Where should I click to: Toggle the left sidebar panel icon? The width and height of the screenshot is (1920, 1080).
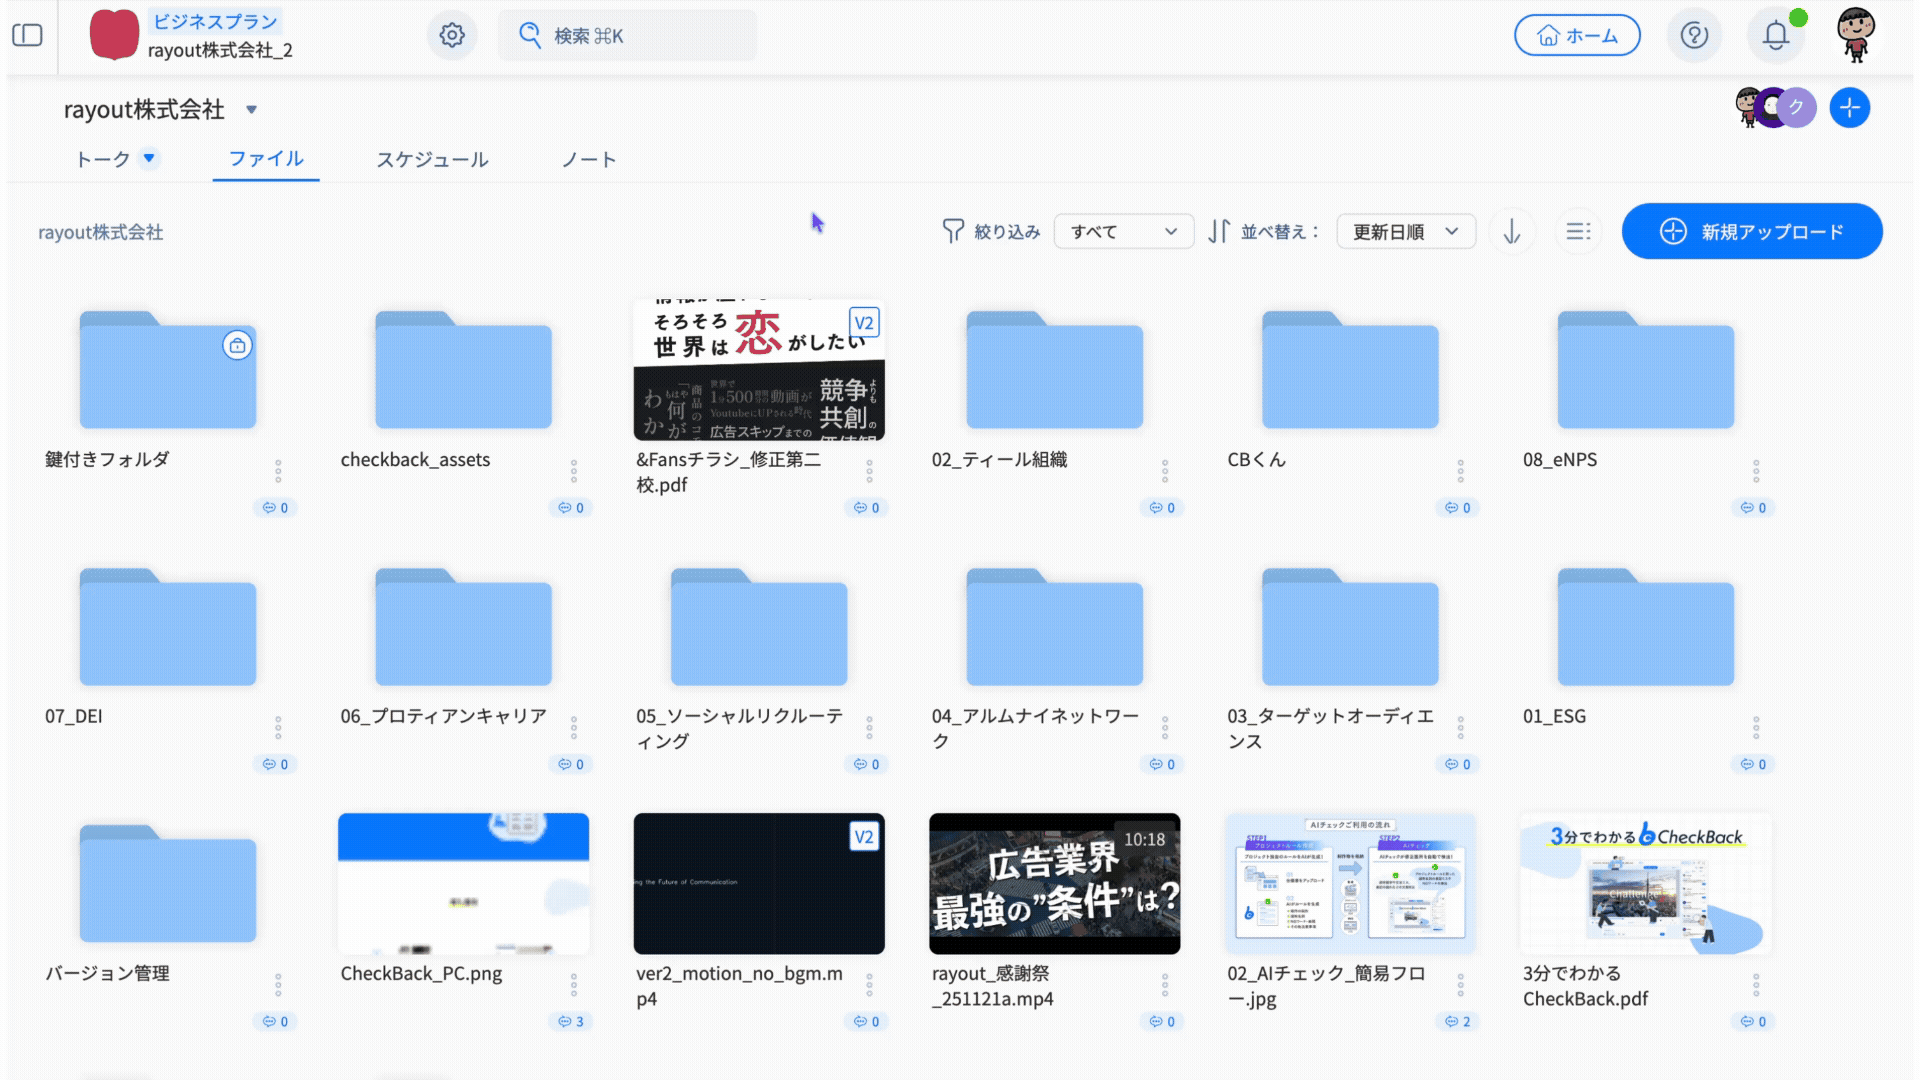[x=27, y=35]
